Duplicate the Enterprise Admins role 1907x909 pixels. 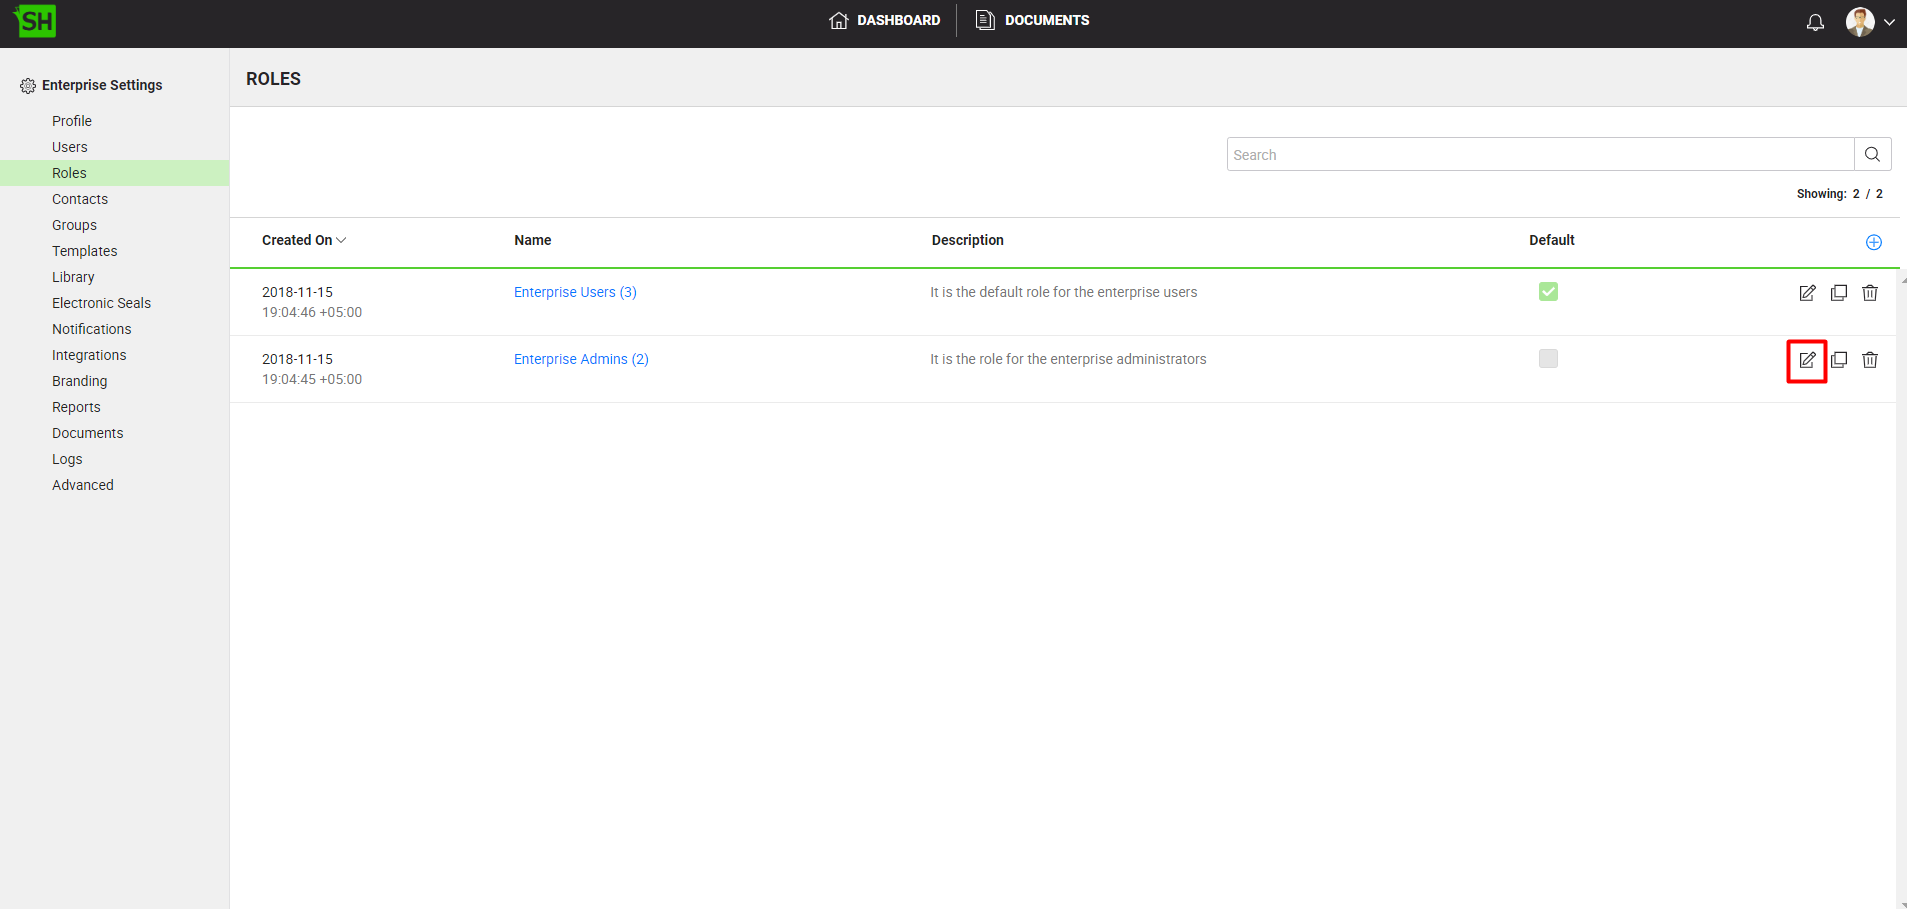coord(1839,360)
